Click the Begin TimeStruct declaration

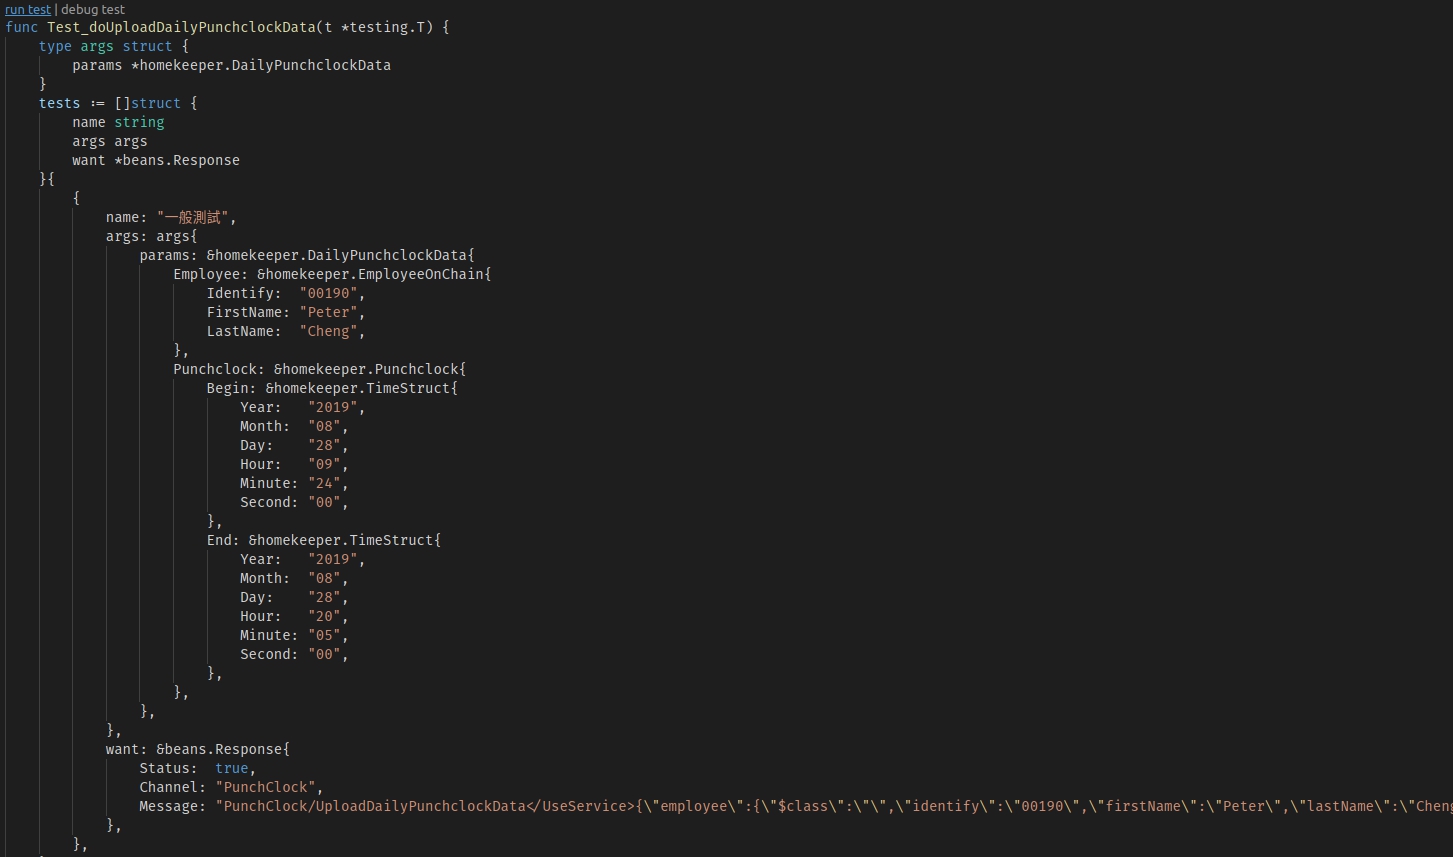332,388
